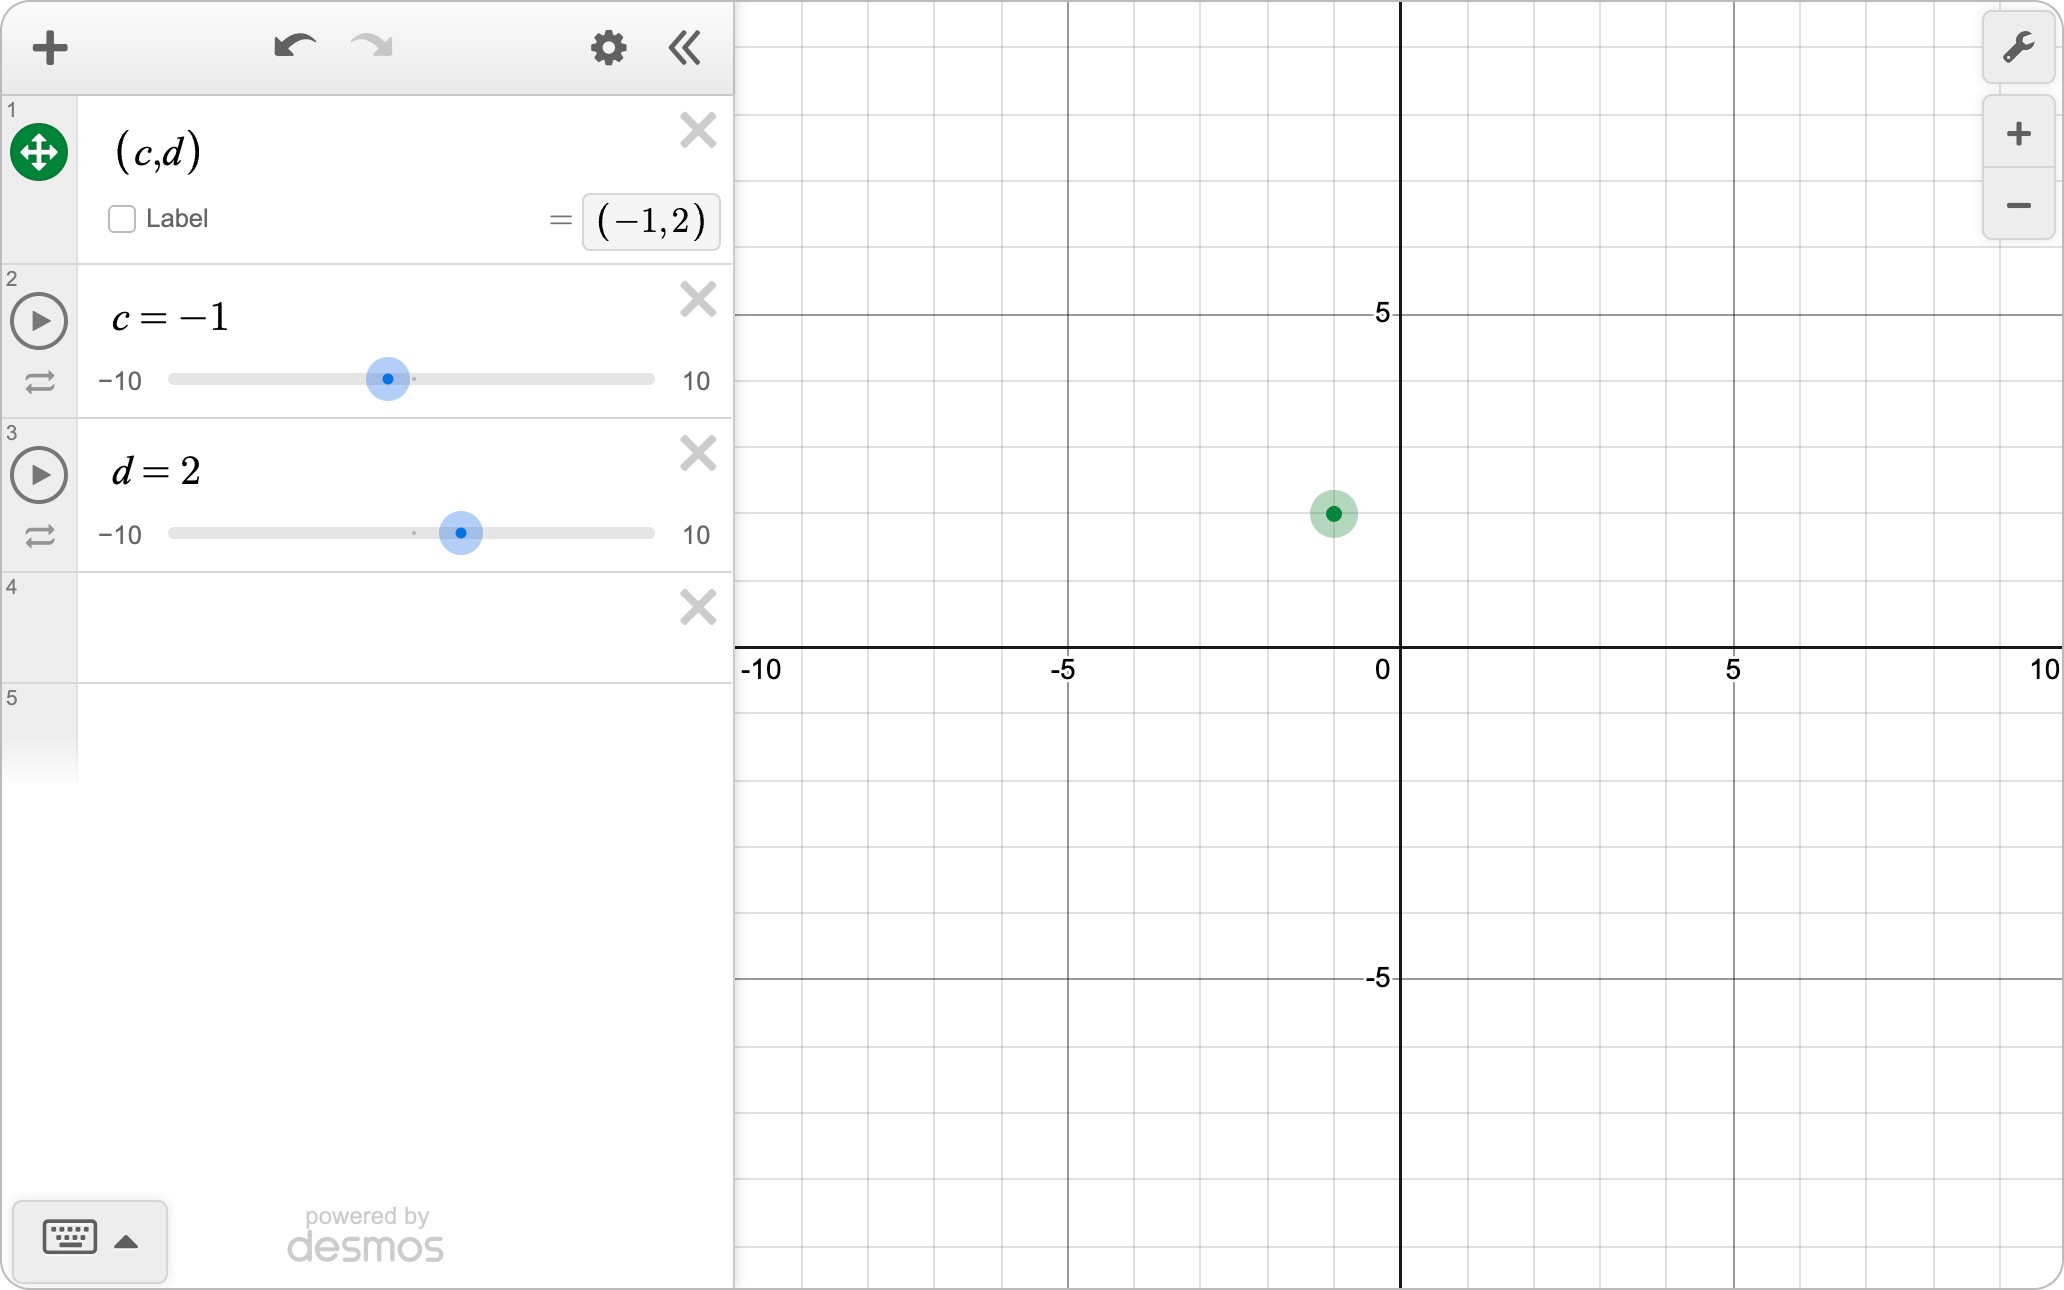This screenshot has width=2064, height=1290.
Task: Delete the d = 2 expression
Action: pyautogui.click(x=698, y=453)
